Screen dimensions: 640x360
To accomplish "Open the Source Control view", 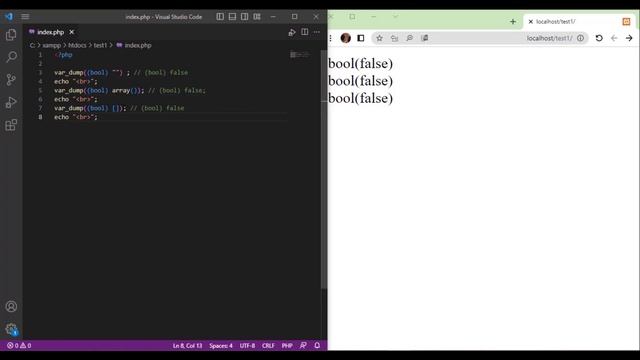I will pyautogui.click(x=11, y=80).
